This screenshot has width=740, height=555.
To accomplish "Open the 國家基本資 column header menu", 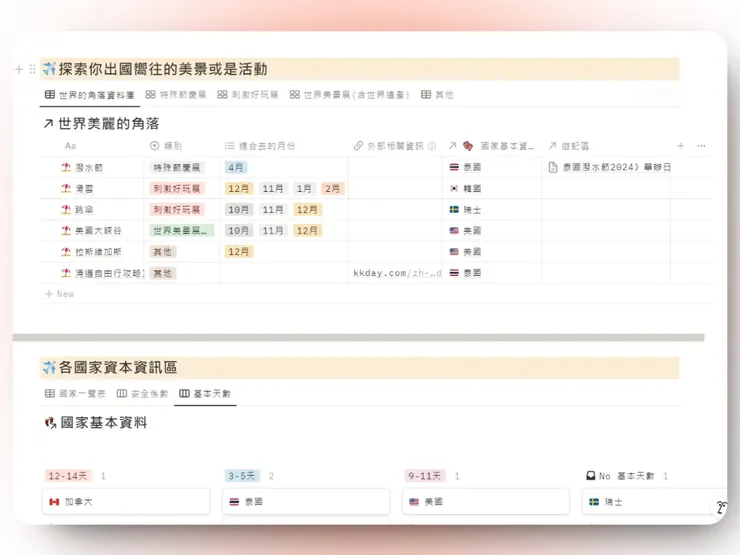I will point(492,146).
